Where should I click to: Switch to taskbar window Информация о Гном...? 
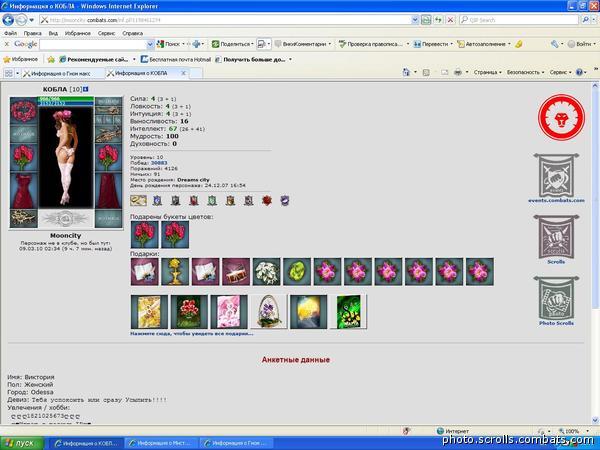[x=236, y=443]
